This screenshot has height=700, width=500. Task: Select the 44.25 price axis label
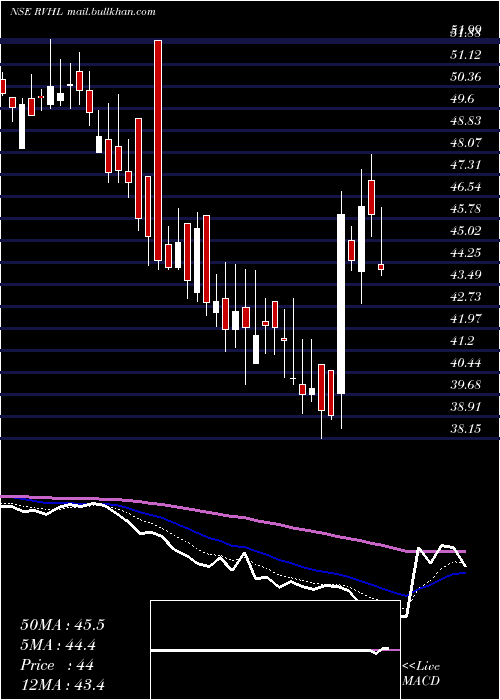tap(466, 253)
